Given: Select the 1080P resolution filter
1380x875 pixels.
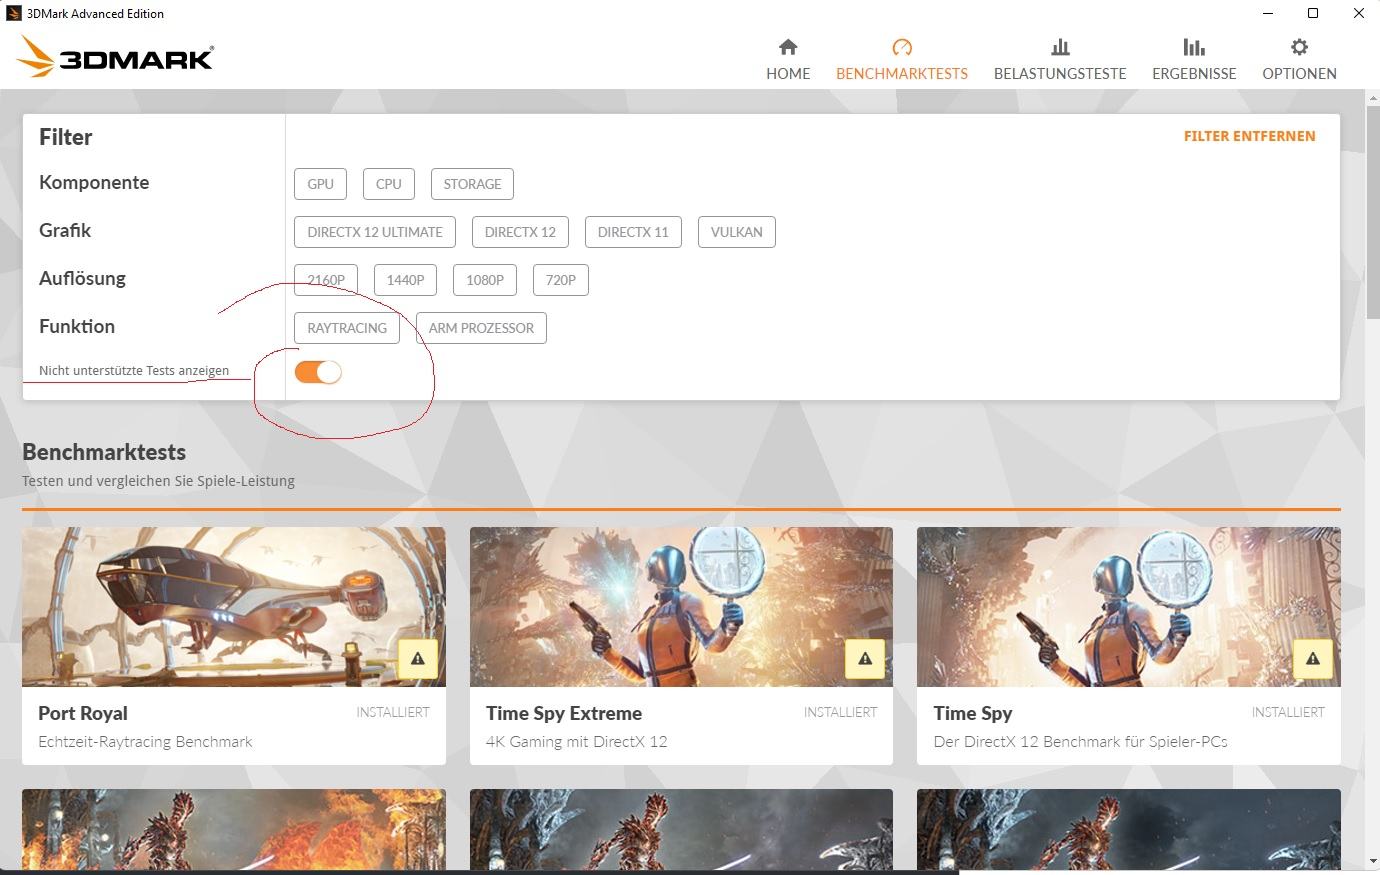Looking at the screenshot, I should (x=485, y=280).
